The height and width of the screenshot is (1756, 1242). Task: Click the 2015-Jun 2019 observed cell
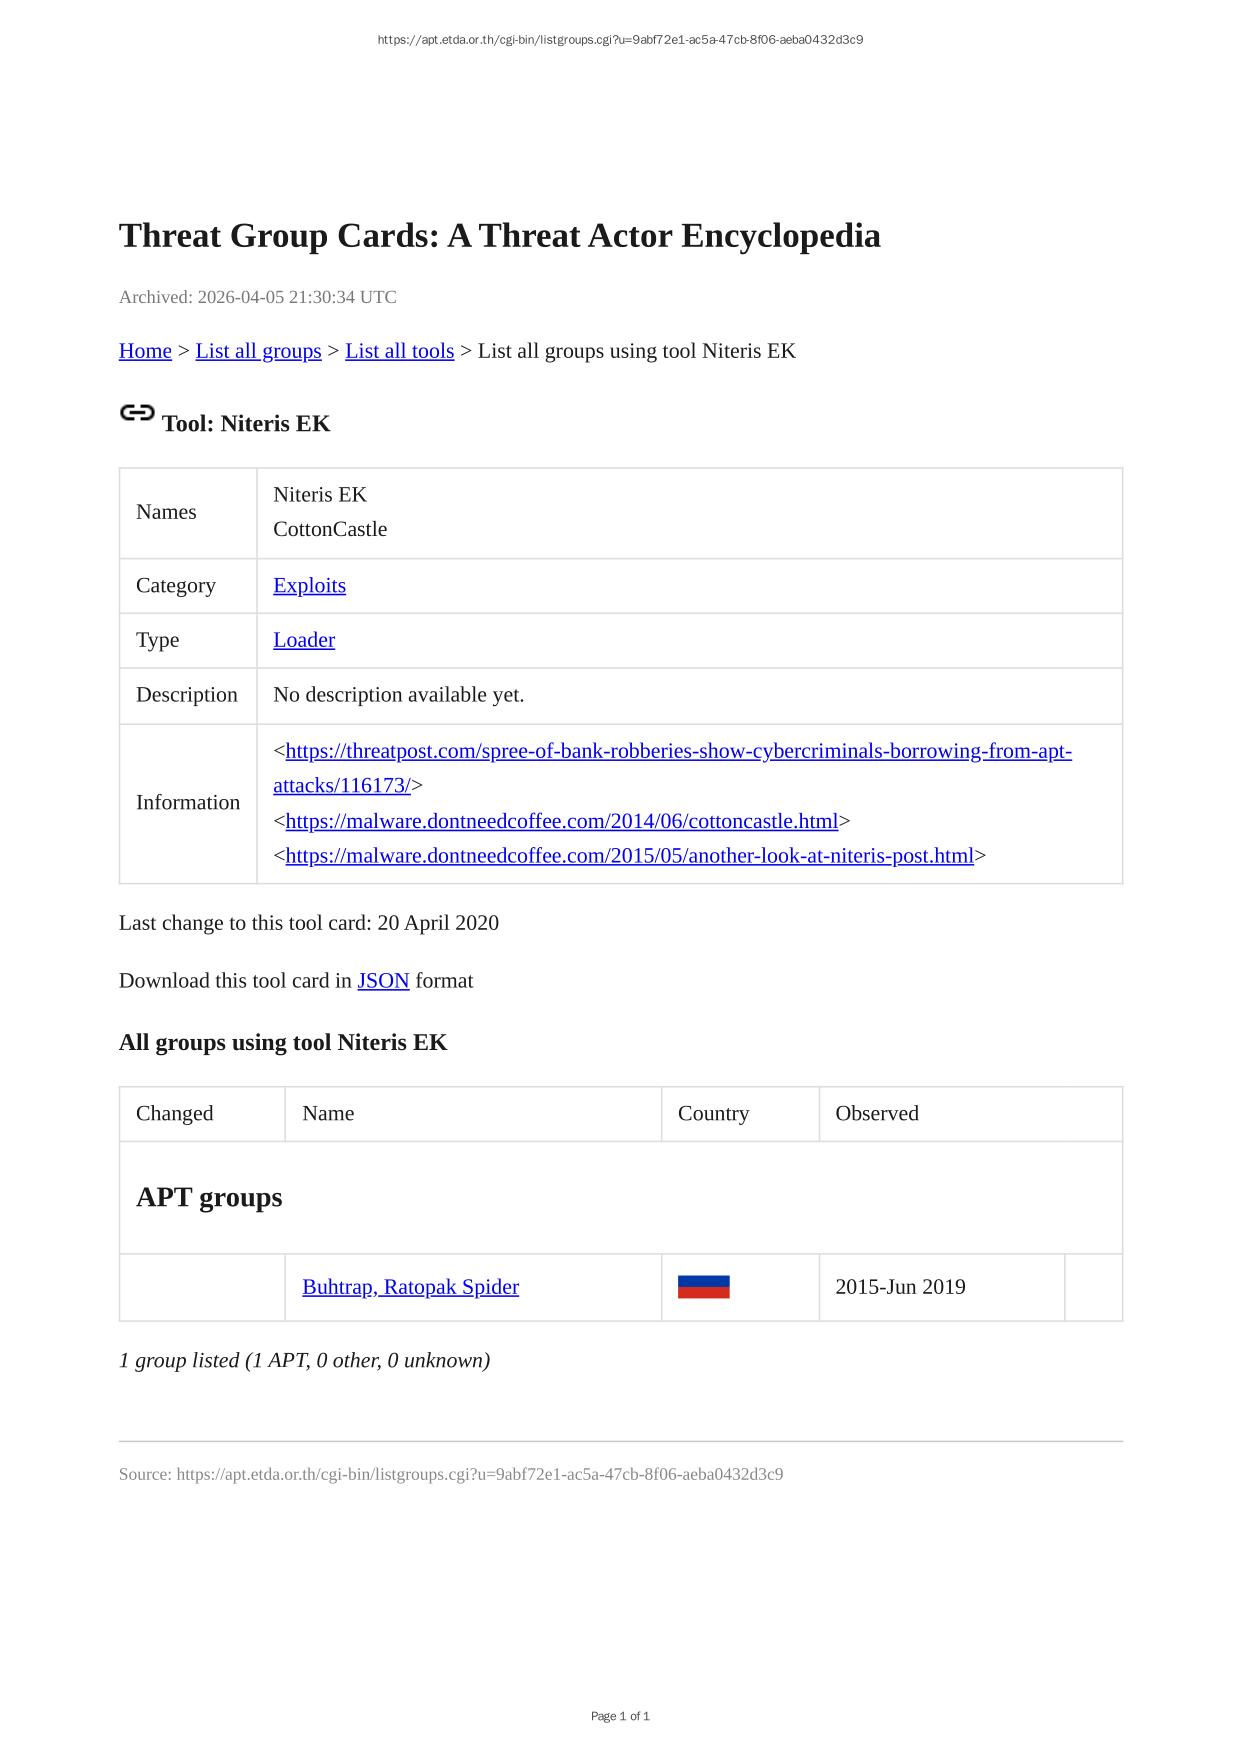900,1287
